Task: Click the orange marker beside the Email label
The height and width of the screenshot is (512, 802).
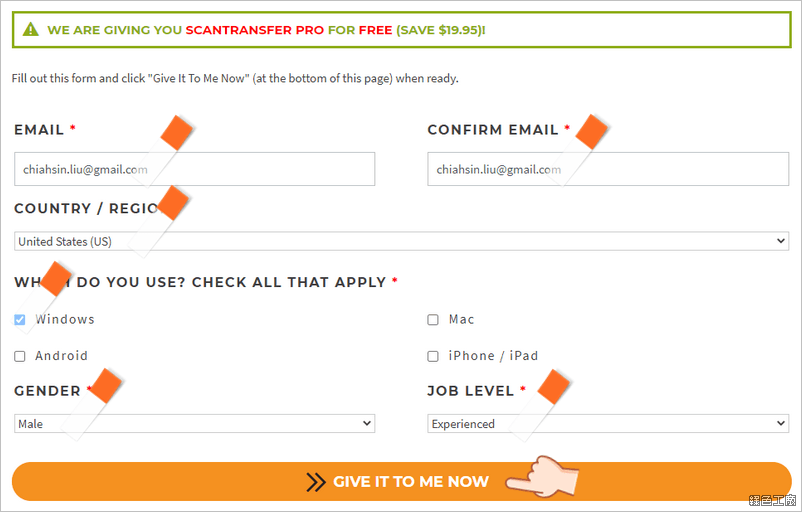Action: 176,132
